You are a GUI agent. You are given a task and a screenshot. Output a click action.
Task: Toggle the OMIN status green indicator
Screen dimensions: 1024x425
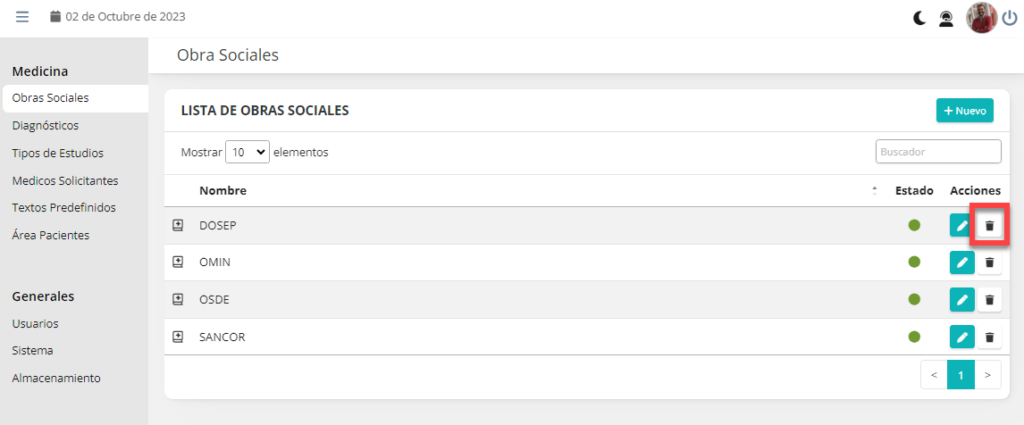[914, 262]
